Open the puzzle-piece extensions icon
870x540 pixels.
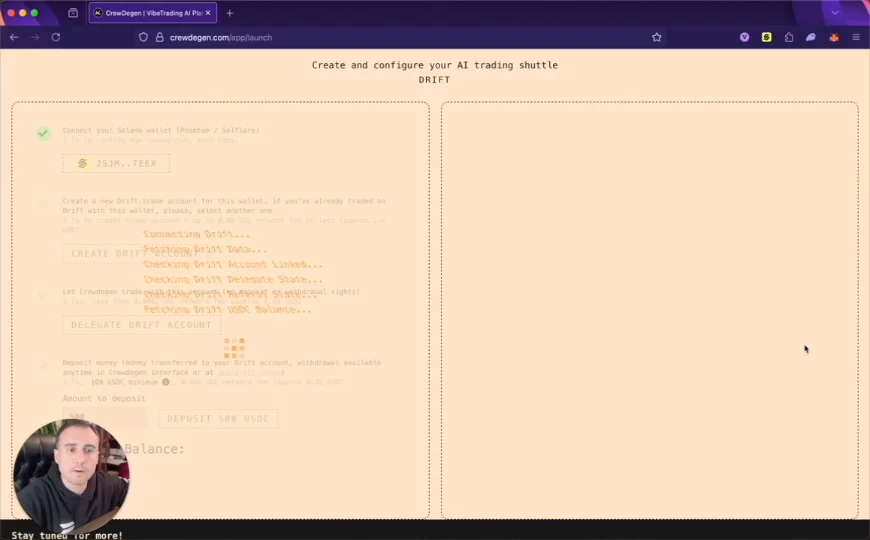coord(789,37)
